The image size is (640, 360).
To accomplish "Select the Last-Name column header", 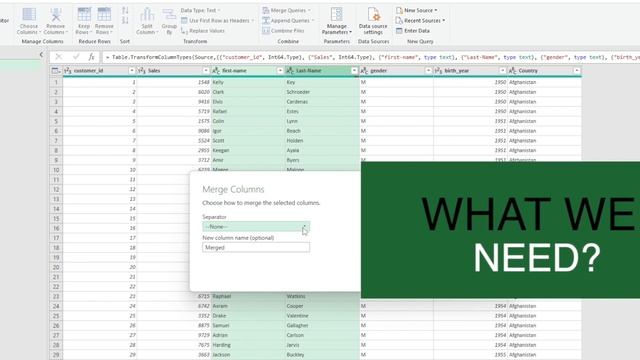I will click(322, 71).
